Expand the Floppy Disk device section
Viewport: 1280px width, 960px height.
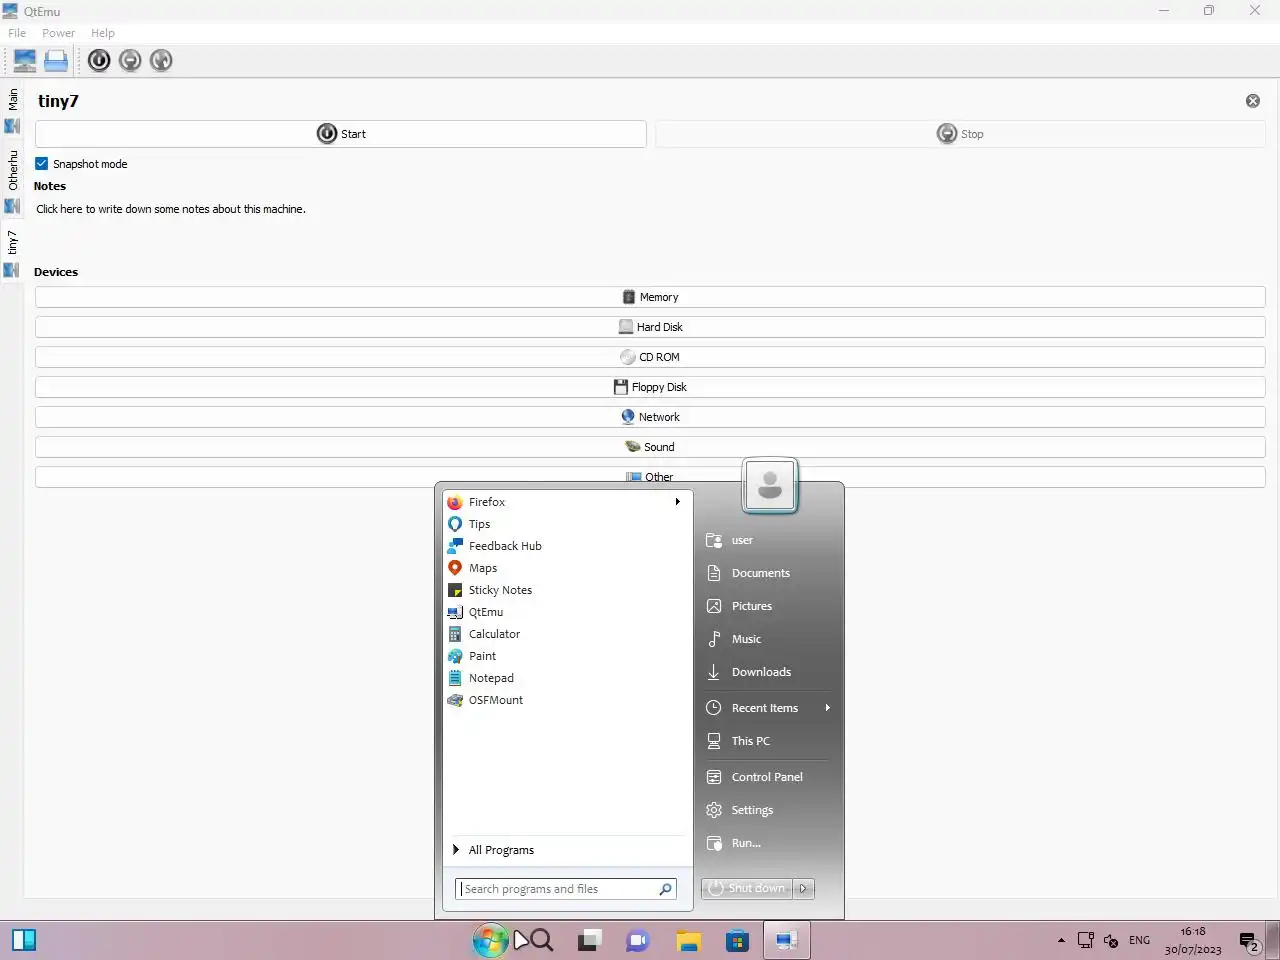coord(650,387)
